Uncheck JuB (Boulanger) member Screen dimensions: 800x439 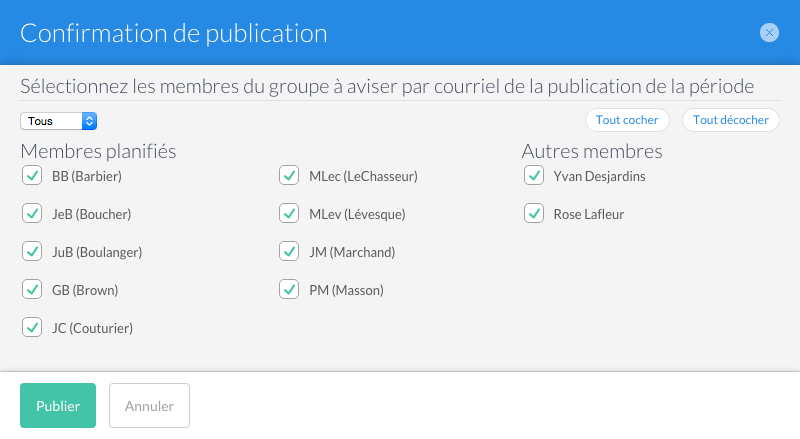[x=32, y=251]
